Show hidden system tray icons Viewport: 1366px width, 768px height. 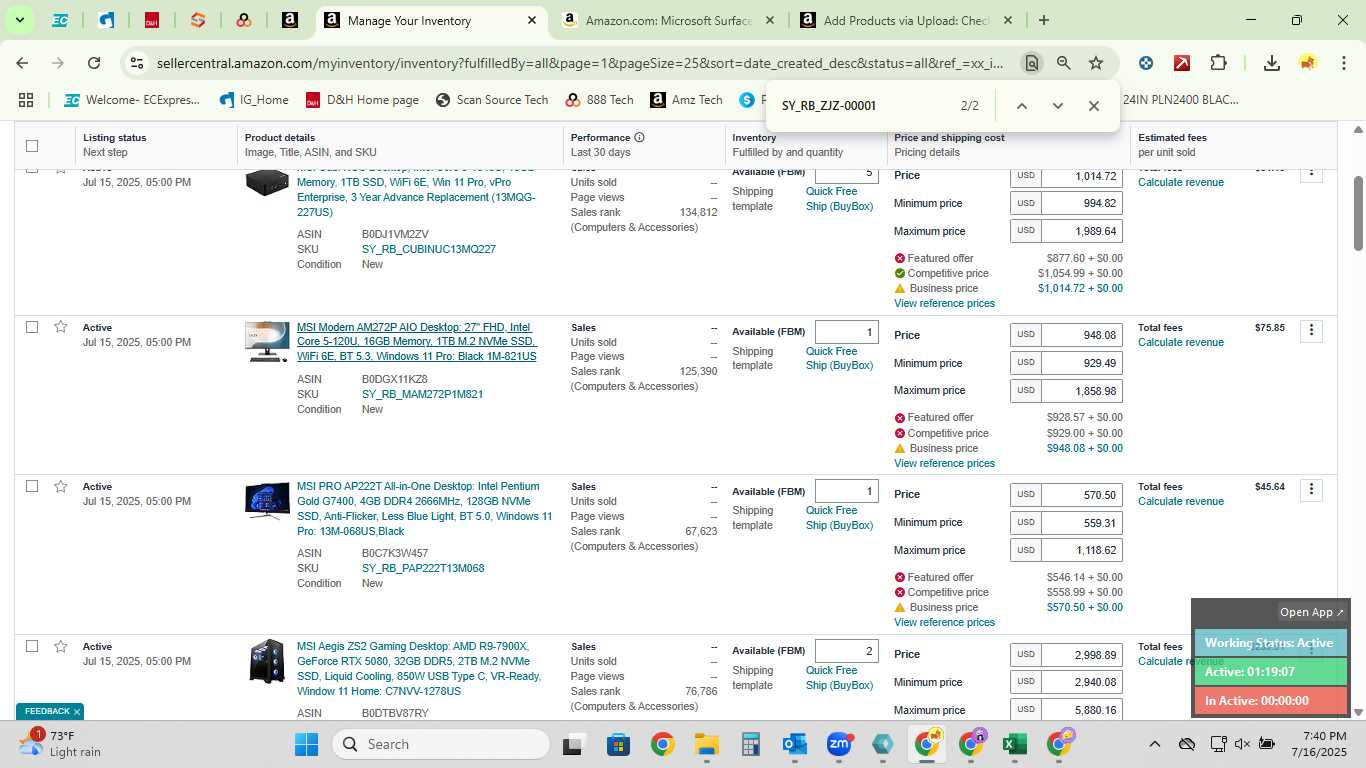[x=1154, y=744]
